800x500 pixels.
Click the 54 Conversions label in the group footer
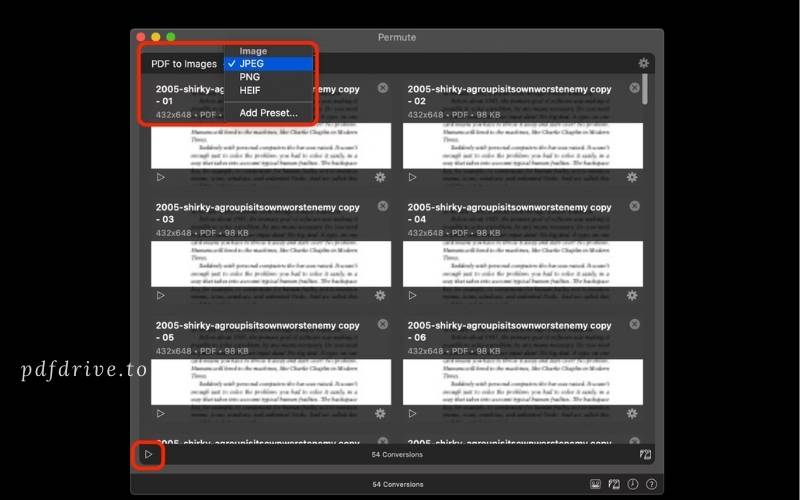[397, 454]
